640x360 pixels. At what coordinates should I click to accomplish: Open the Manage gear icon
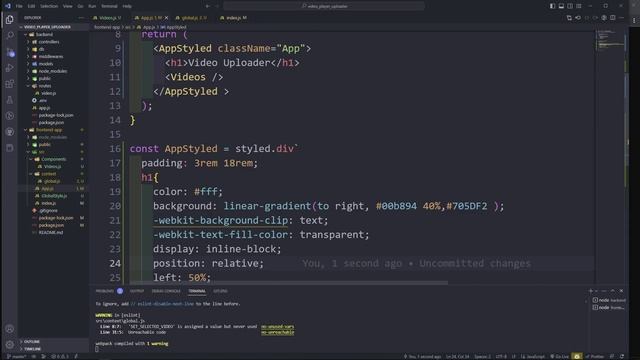coord(10,345)
